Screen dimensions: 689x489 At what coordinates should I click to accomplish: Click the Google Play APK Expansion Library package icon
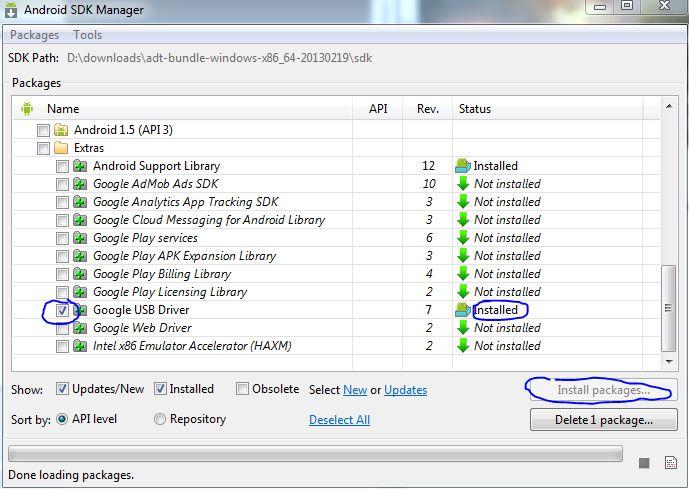[80, 256]
